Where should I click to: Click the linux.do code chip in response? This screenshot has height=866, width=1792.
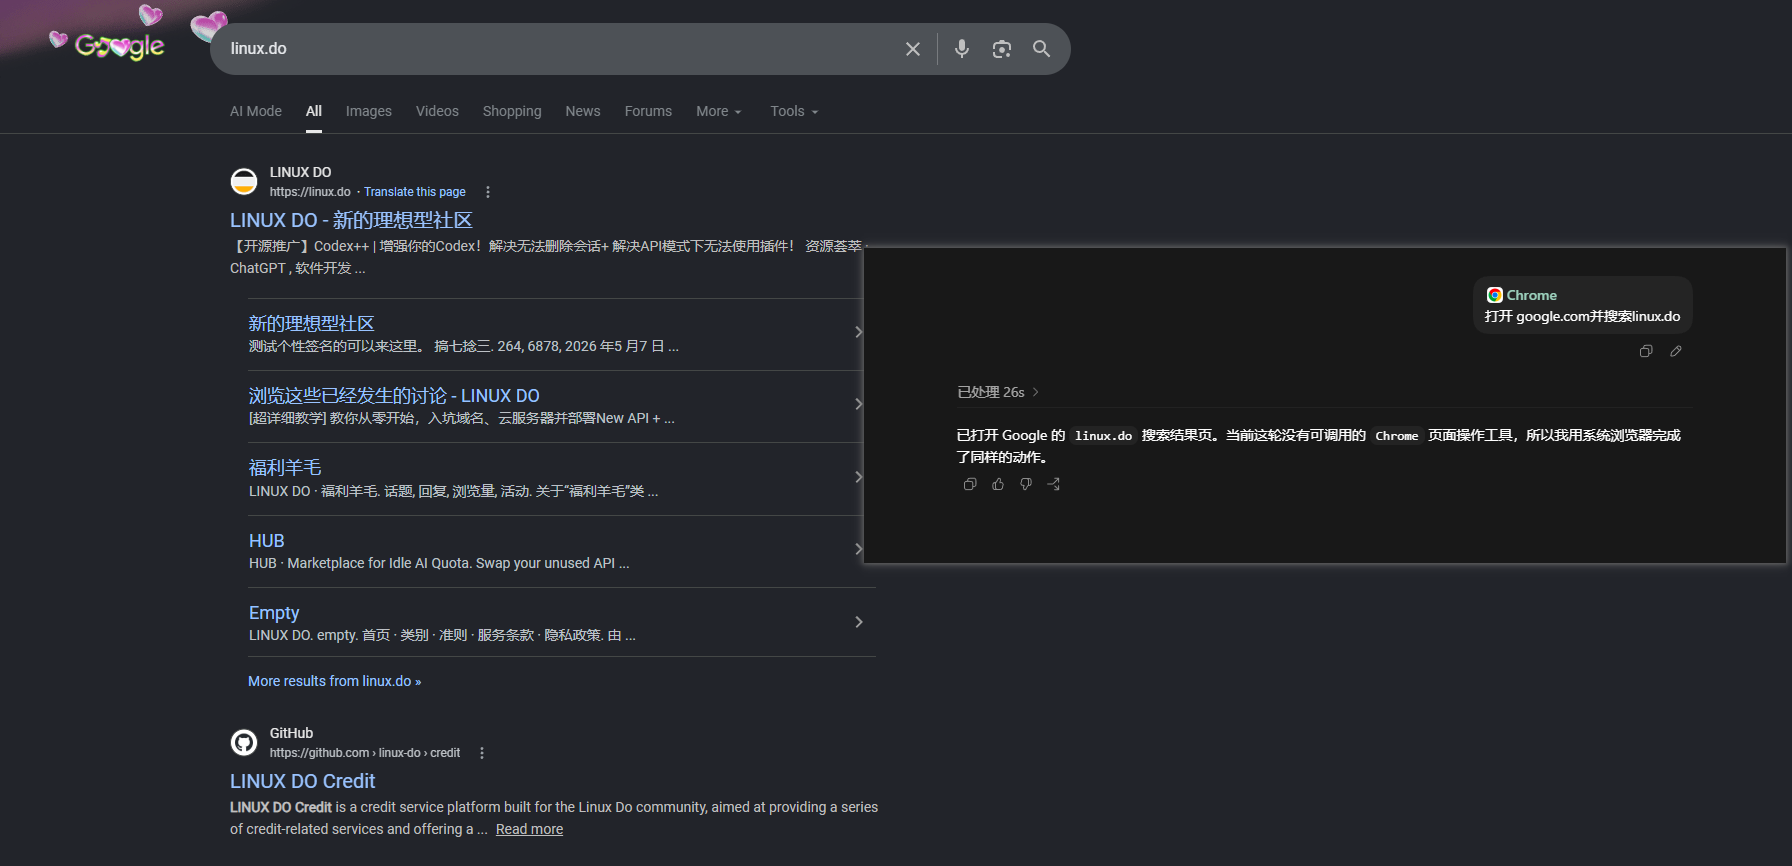1103,436
